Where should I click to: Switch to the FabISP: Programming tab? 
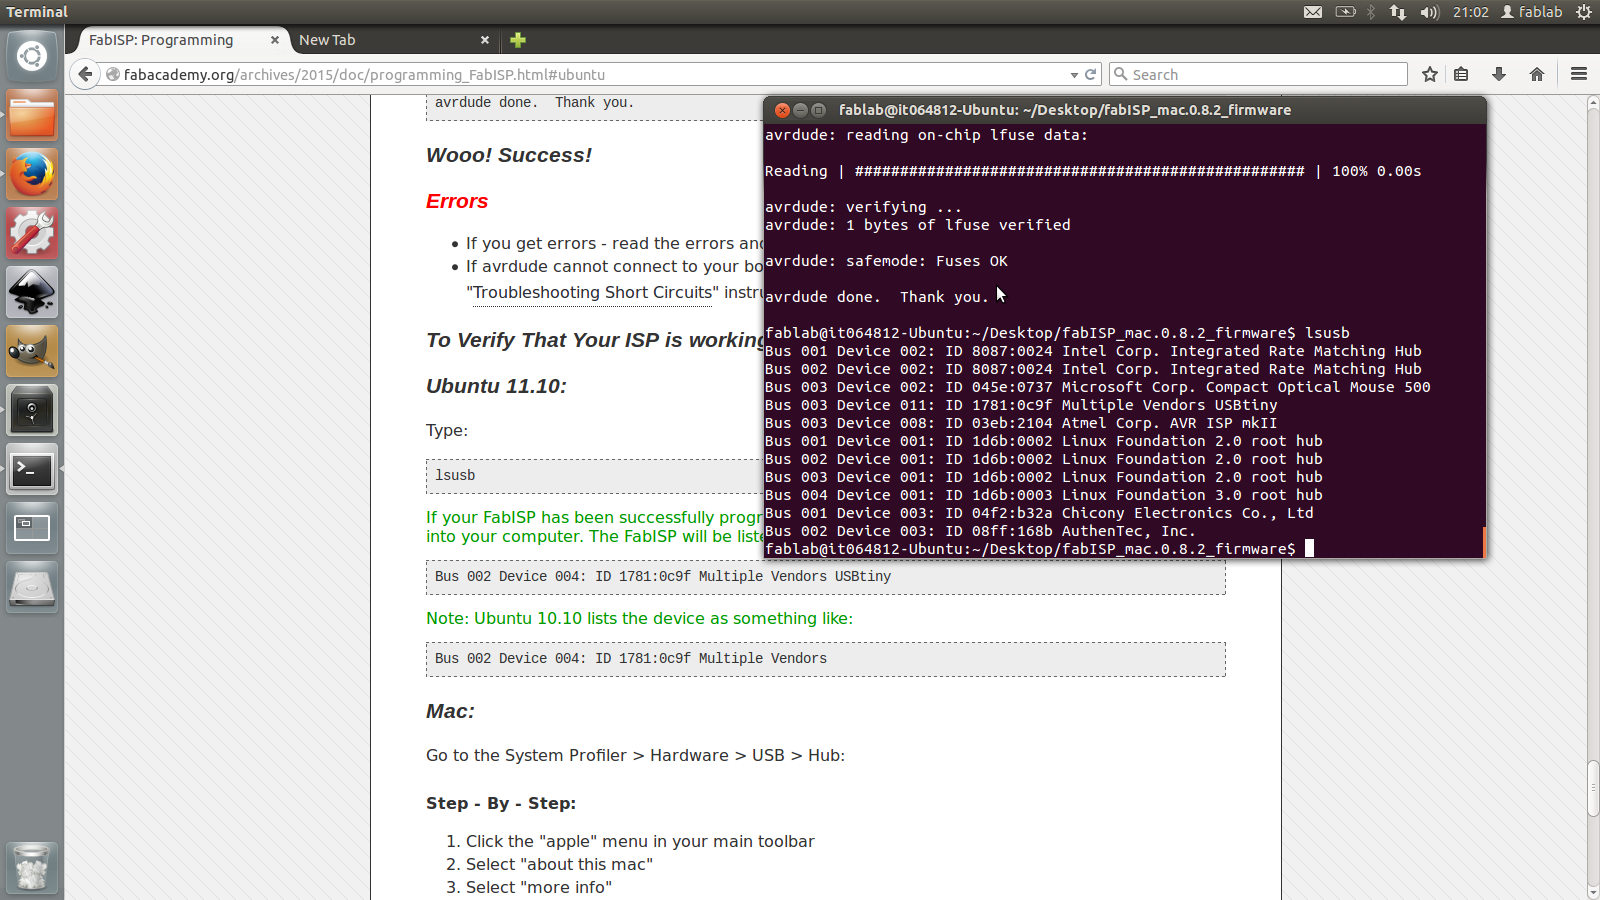(x=161, y=40)
